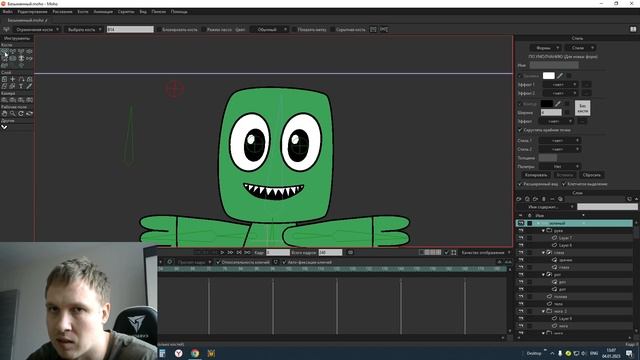Collapse the руки layer group
This screenshot has height=360, width=640.
tap(543, 231)
